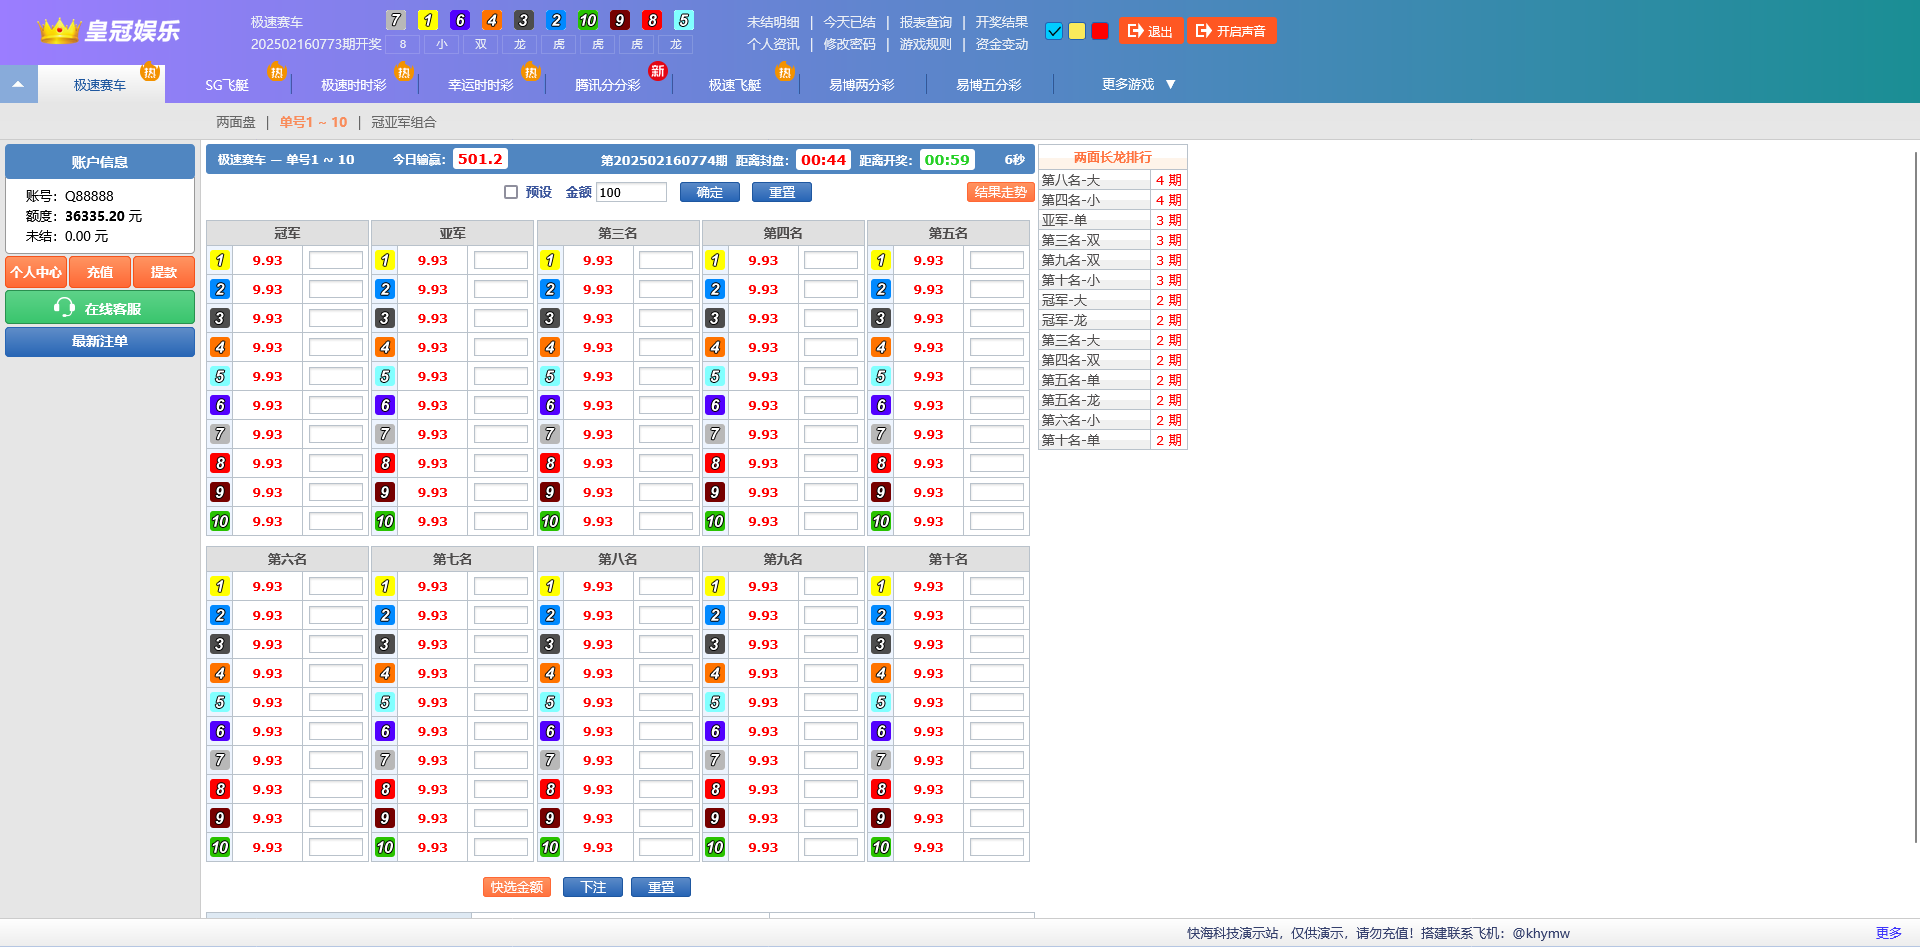
Task: Toggle the 预设 checkbox
Action: pos(511,192)
